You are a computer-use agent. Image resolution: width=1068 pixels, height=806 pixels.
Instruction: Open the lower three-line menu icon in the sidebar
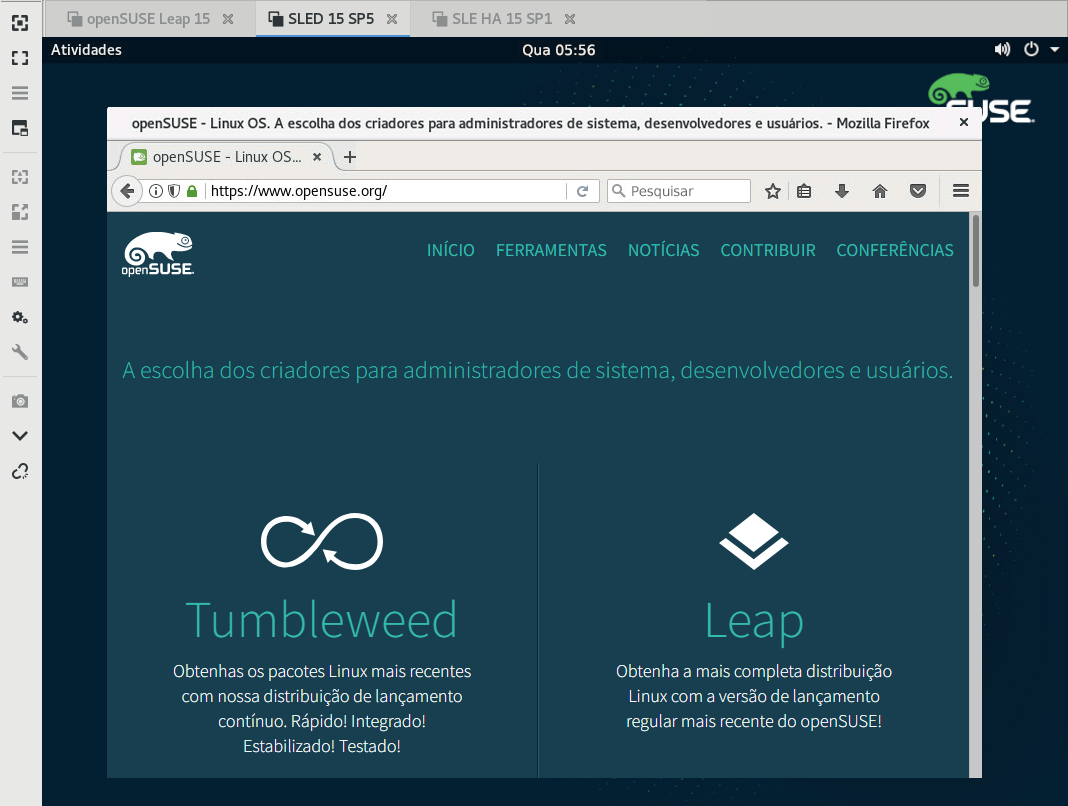tap(20, 247)
